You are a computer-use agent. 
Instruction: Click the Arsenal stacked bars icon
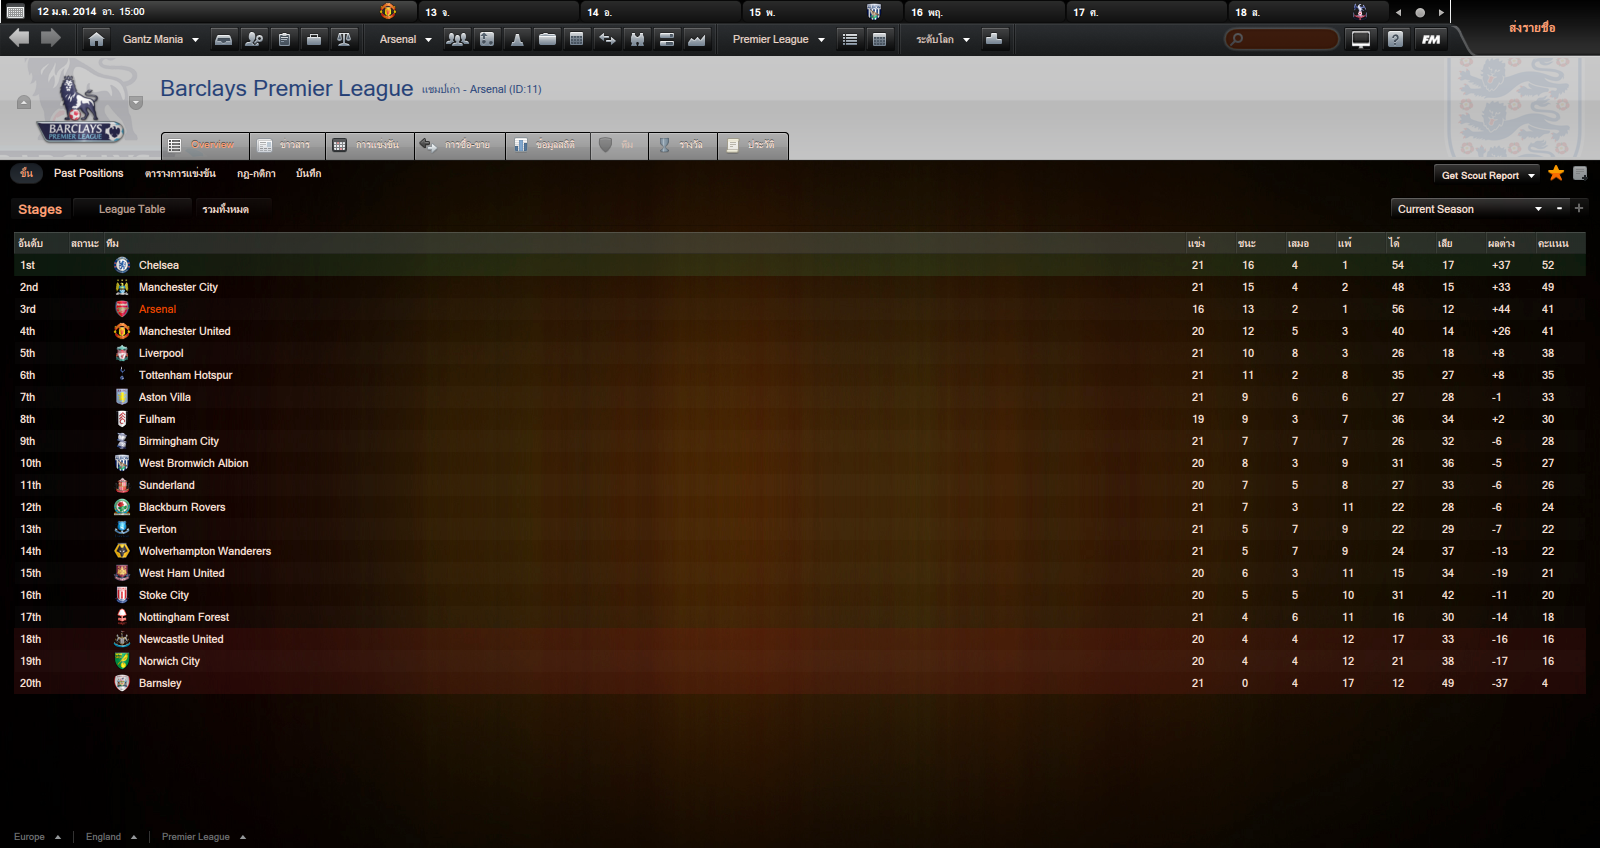point(667,39)
